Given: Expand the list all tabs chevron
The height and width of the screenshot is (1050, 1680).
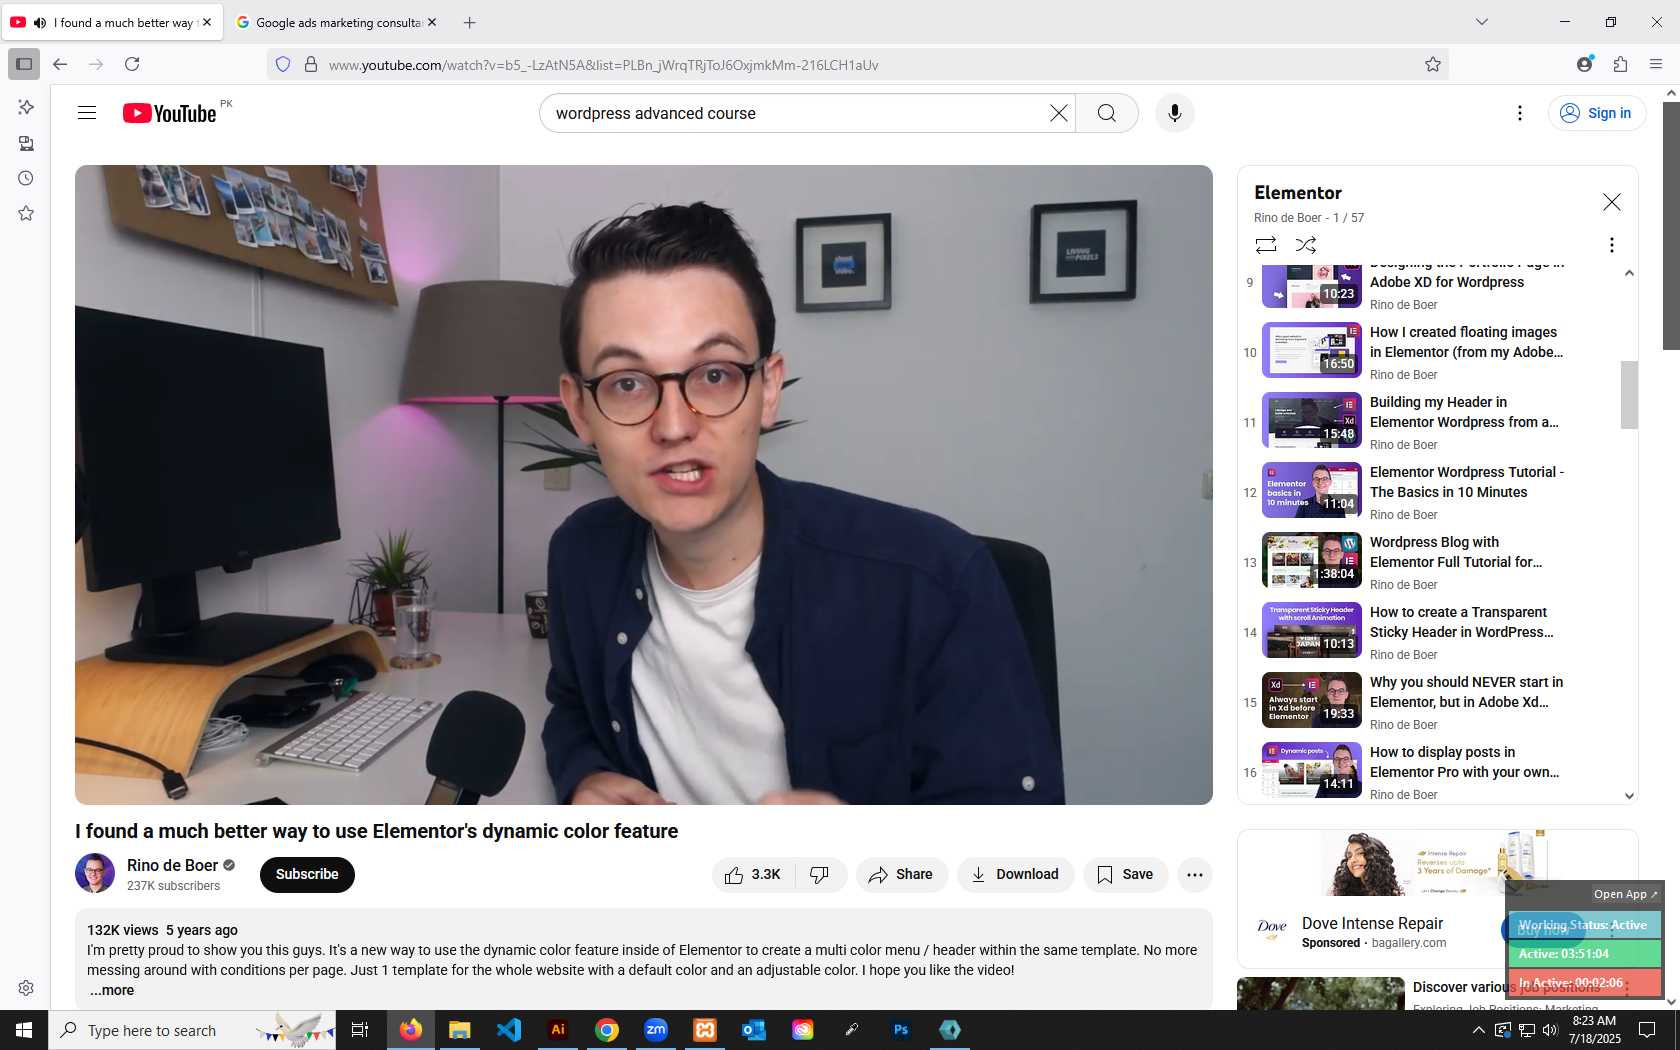Looking at the screenshot, I should [1482, 22].
